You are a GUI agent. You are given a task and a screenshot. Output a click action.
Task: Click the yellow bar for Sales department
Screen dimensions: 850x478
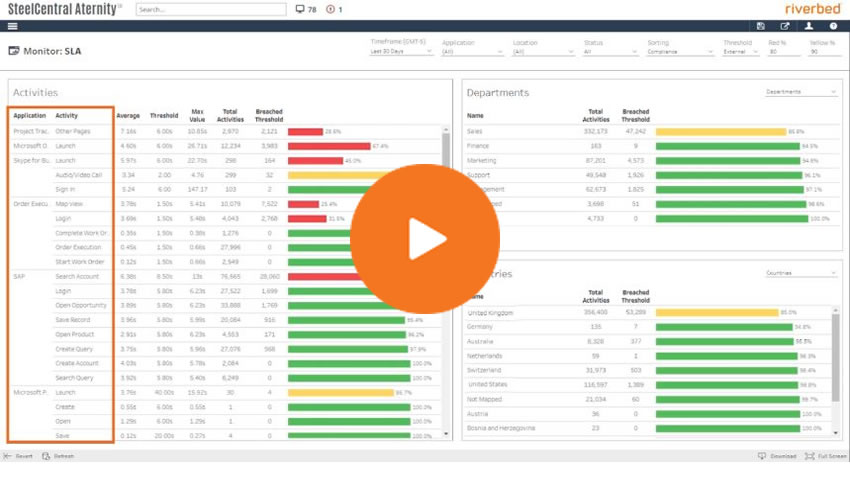point(721,132)
